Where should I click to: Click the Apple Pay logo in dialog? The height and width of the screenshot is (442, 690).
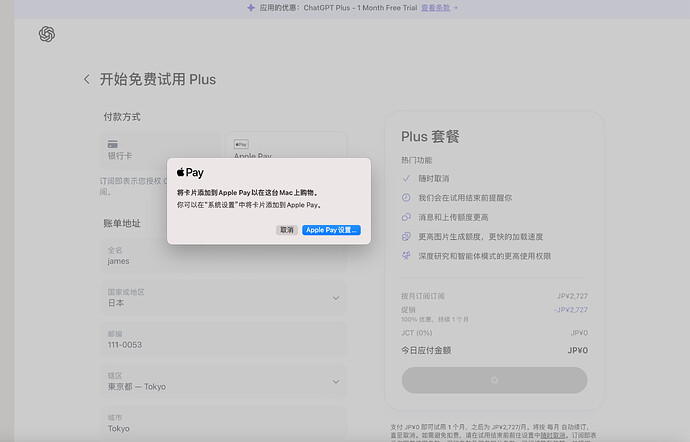pyautogui.click(x=190, y=173)
